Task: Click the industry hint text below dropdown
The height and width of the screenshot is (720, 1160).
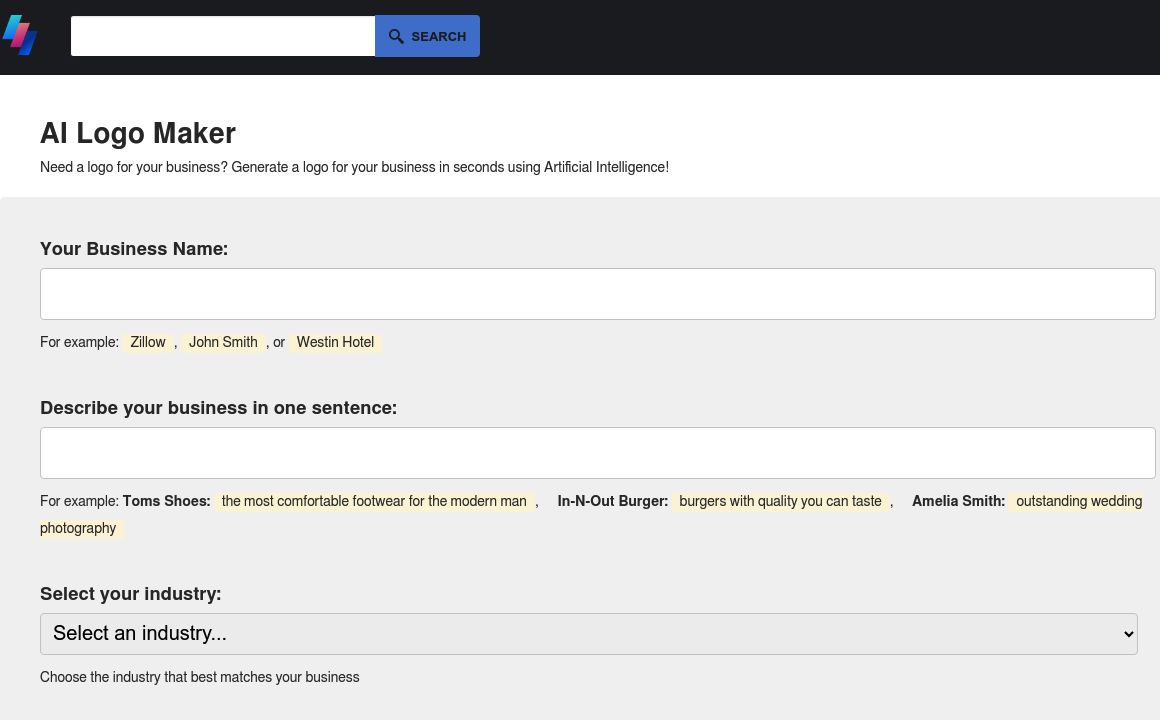Action: [199, 677]
